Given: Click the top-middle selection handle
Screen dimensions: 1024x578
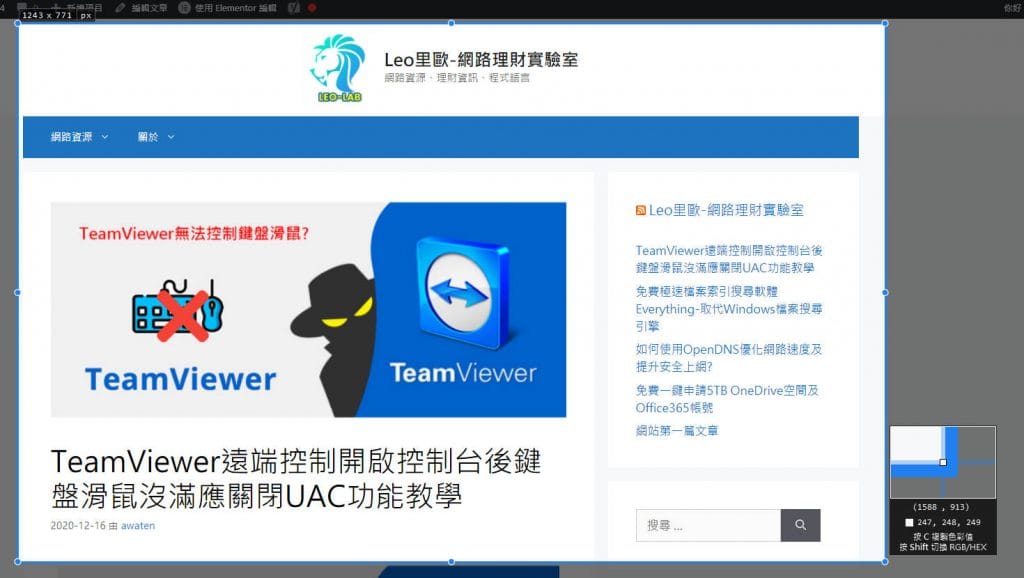Looking at the screenshot, I should click(x=451, y=24).
